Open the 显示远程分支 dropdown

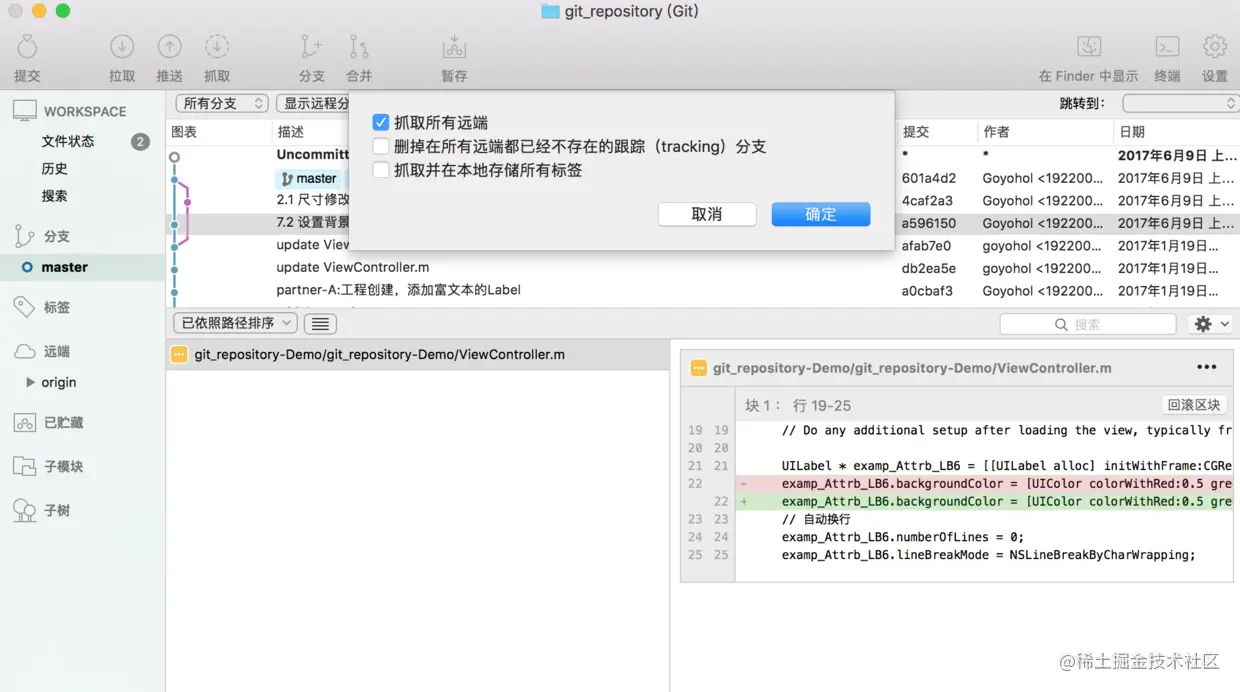pyautogui.click(x=314, y=103)
